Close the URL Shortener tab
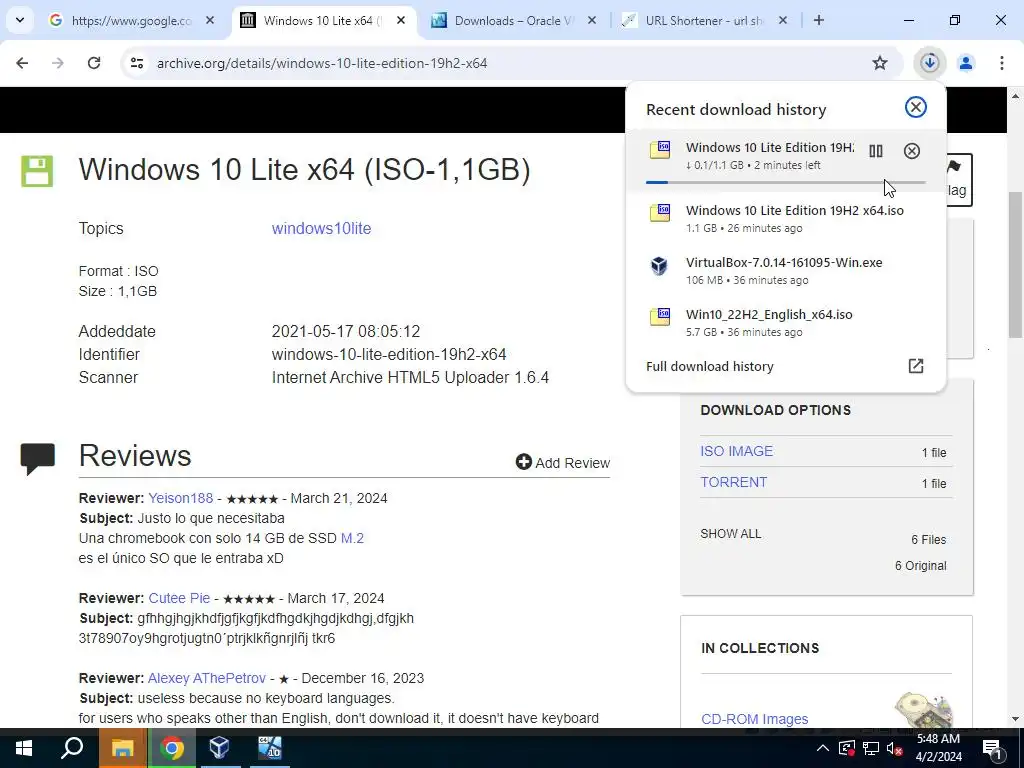The height and width of the screenshot is (768, 1024). tap(783, 20)
